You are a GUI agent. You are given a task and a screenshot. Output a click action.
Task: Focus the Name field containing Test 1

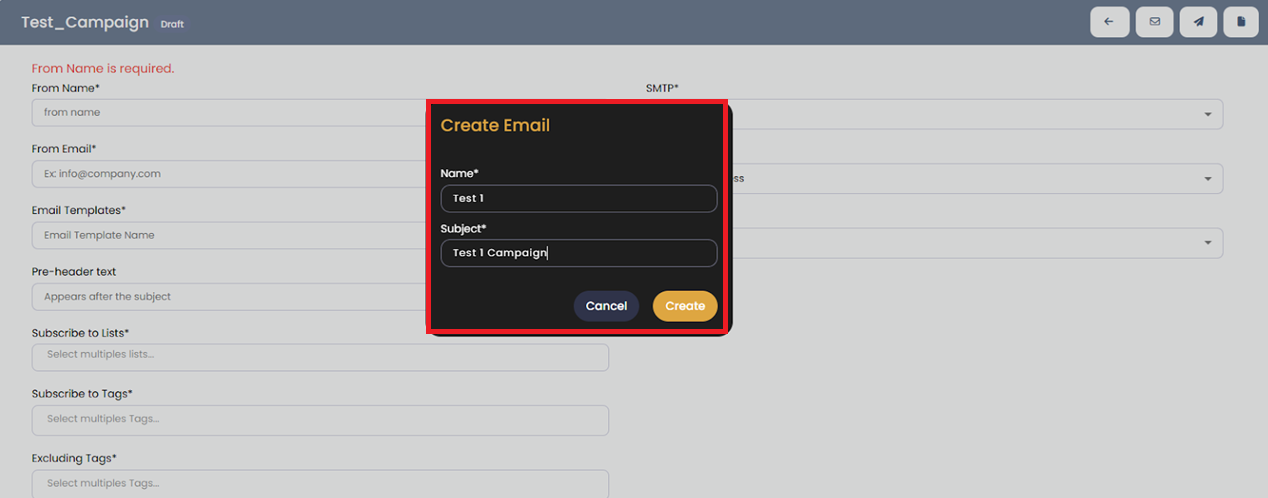tap(578, 198)
